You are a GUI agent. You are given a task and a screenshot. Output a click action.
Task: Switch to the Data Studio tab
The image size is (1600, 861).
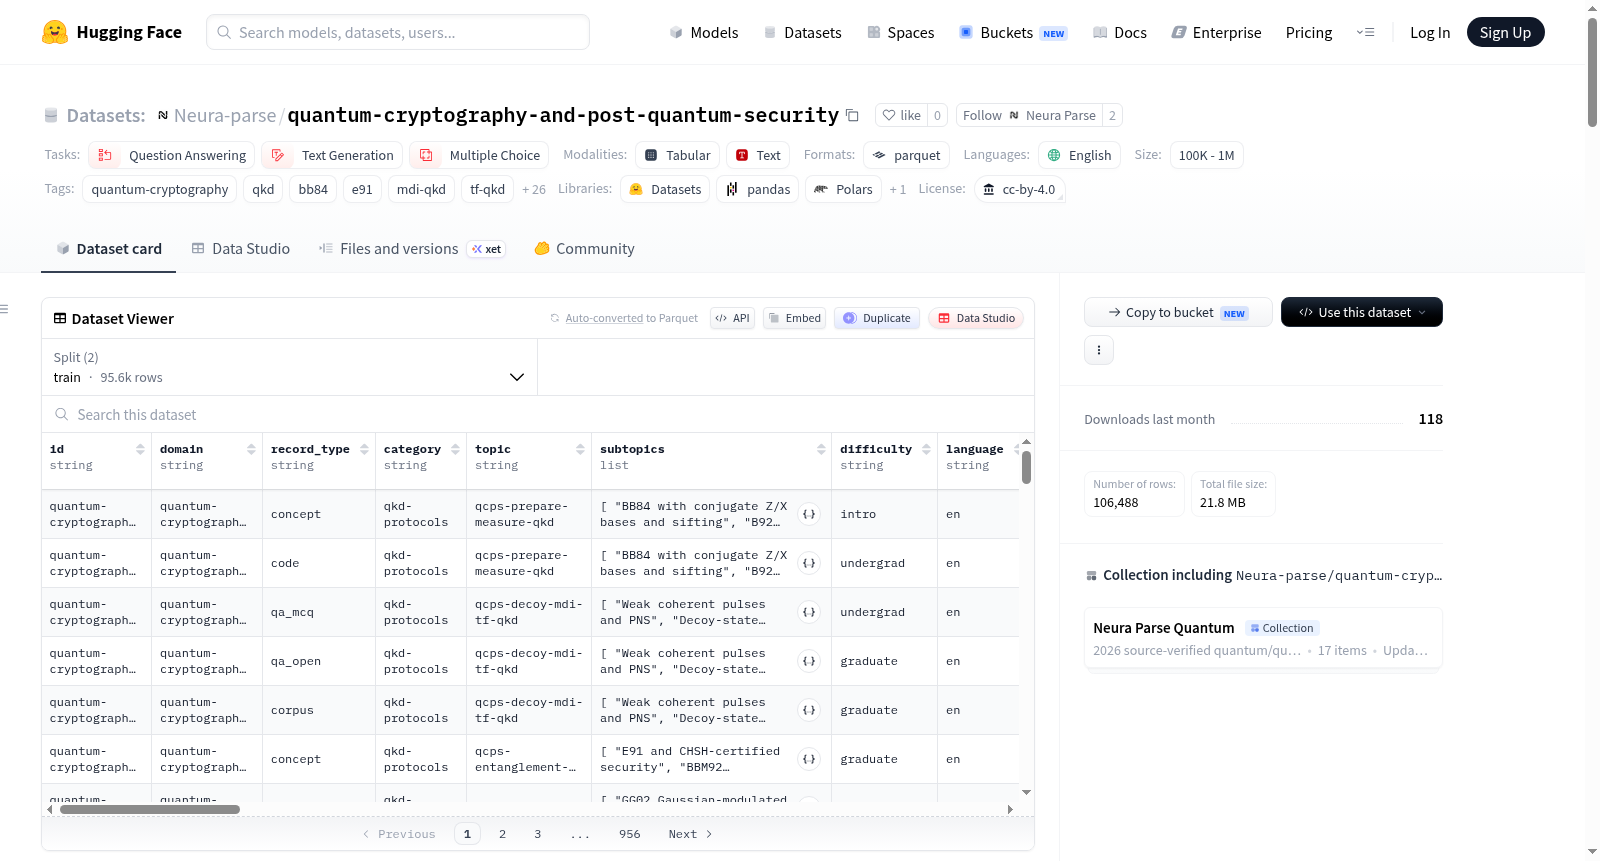[240, 249]
